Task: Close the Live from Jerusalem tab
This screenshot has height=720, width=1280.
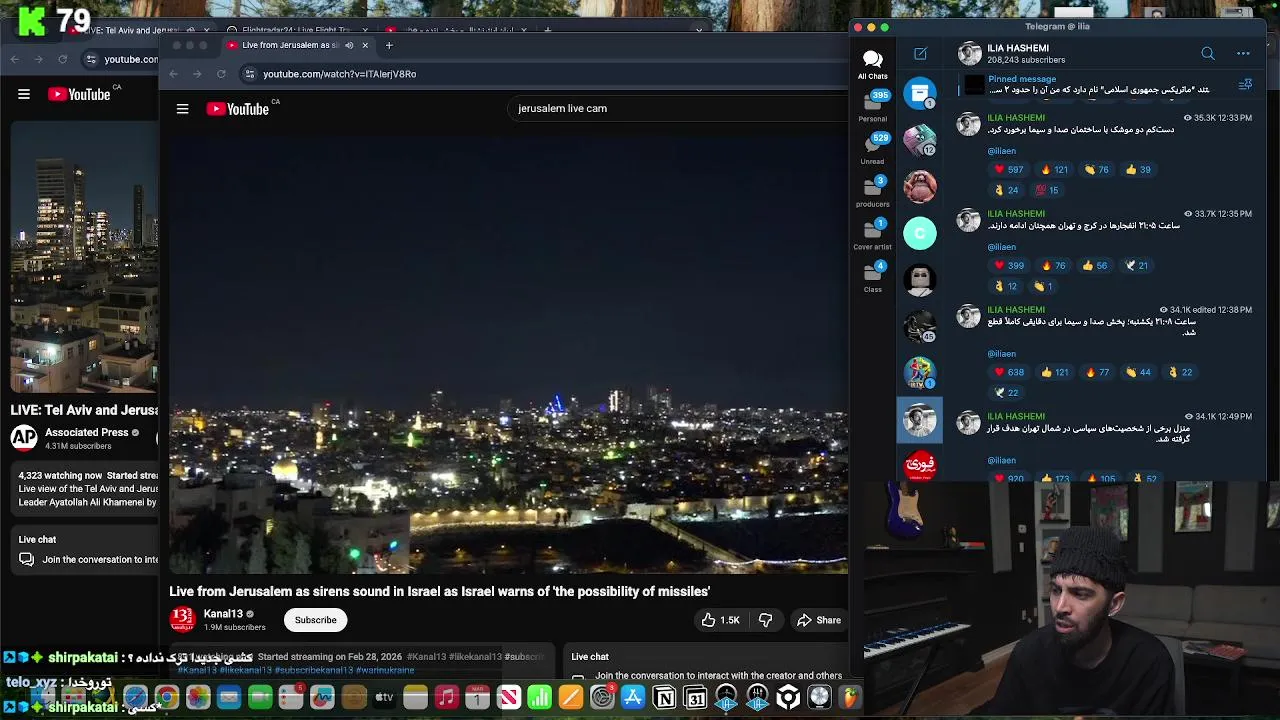Action: click(365, 45)
